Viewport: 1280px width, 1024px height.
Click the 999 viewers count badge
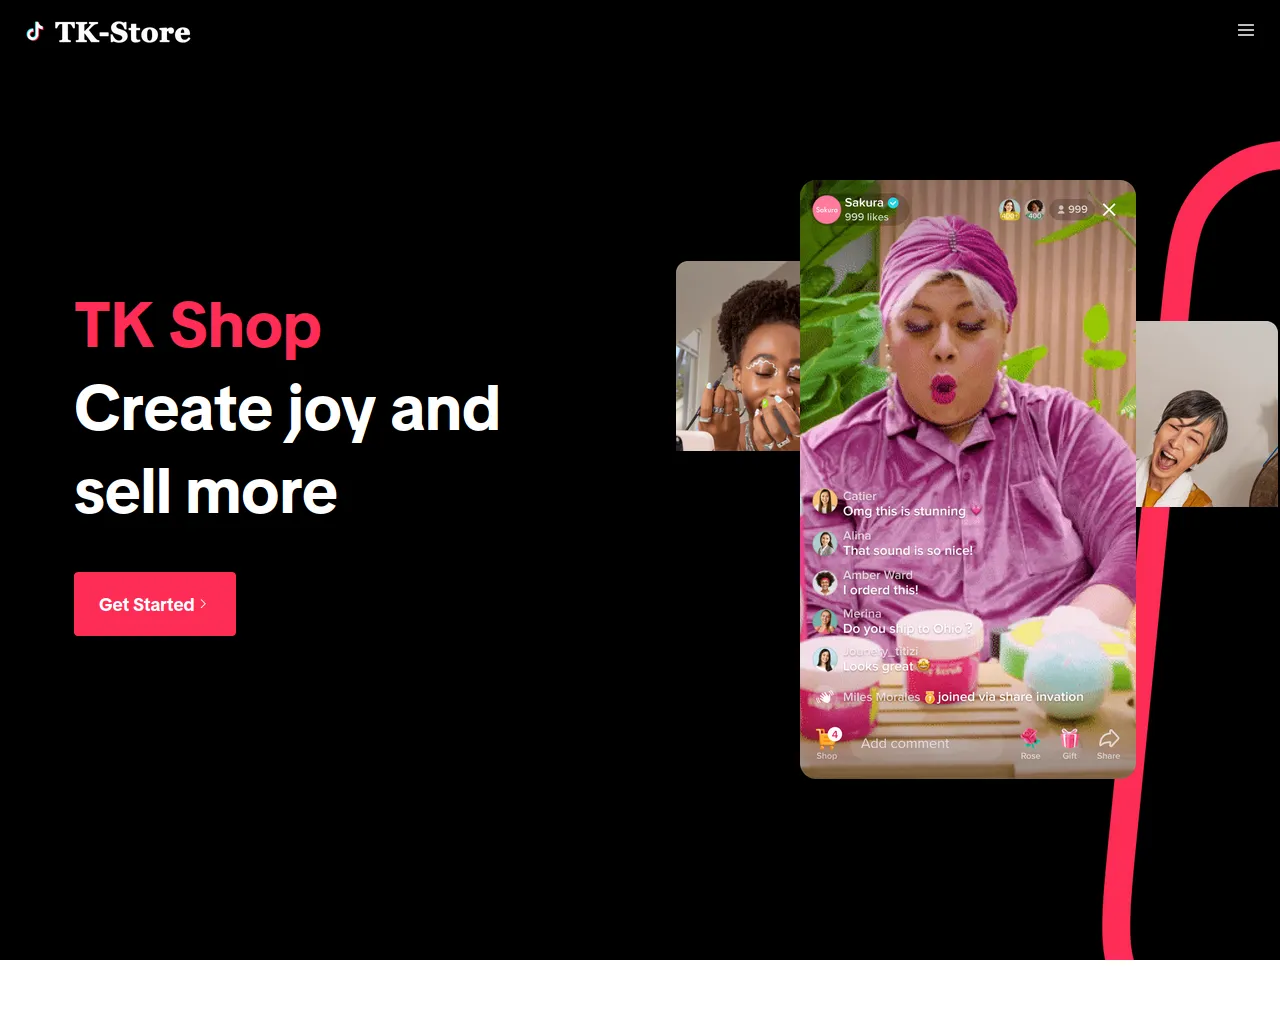point(1072,209)
